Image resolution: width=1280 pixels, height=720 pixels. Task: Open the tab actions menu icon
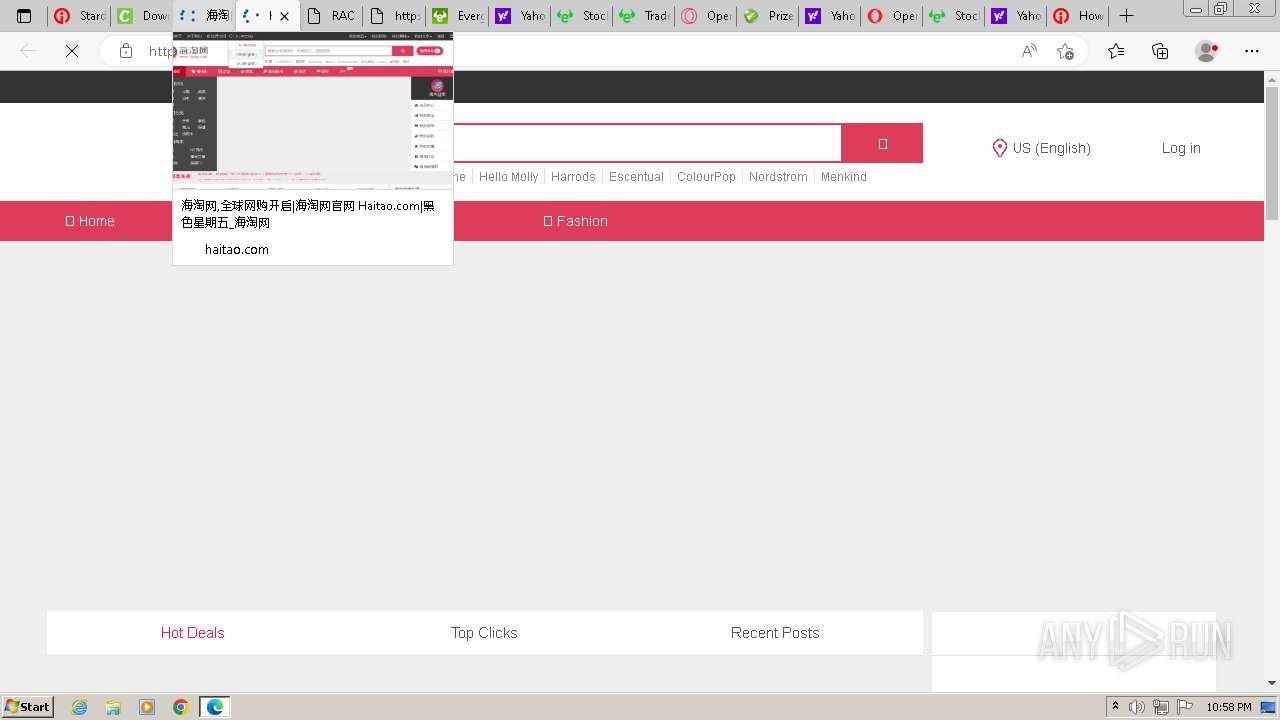tap(24, 16)
